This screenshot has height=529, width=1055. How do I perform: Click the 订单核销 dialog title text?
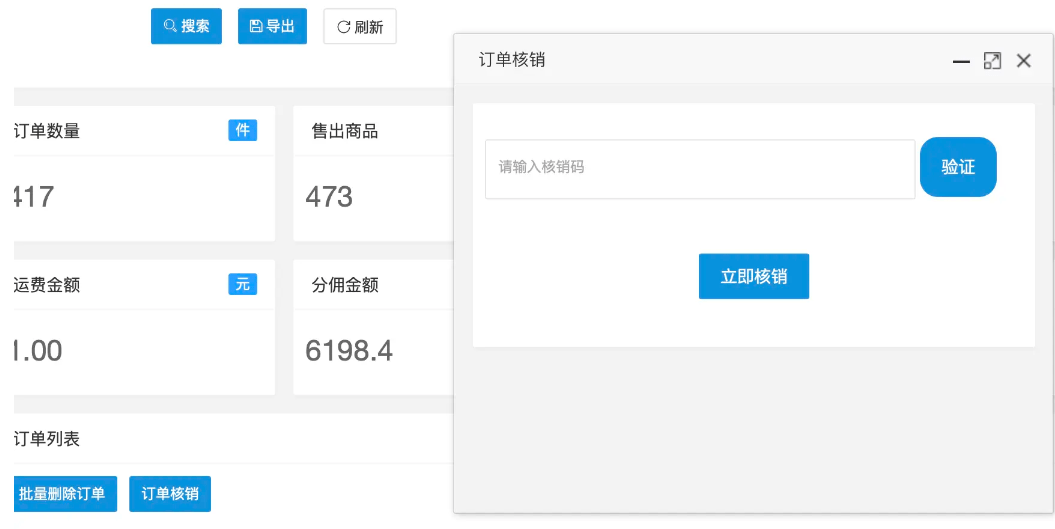(512, 60)
